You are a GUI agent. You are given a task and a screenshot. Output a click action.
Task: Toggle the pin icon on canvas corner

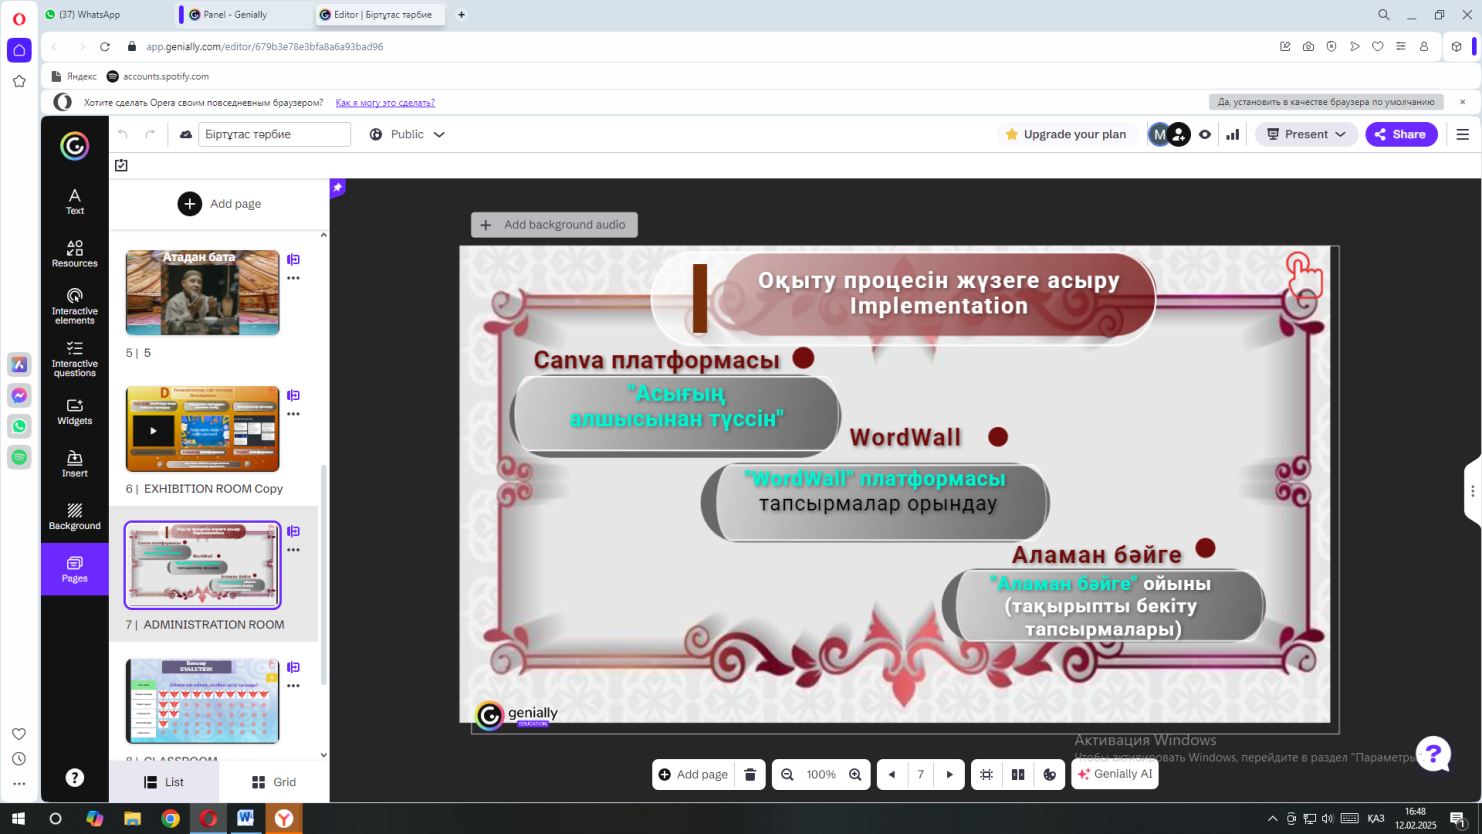pos(338,187)
